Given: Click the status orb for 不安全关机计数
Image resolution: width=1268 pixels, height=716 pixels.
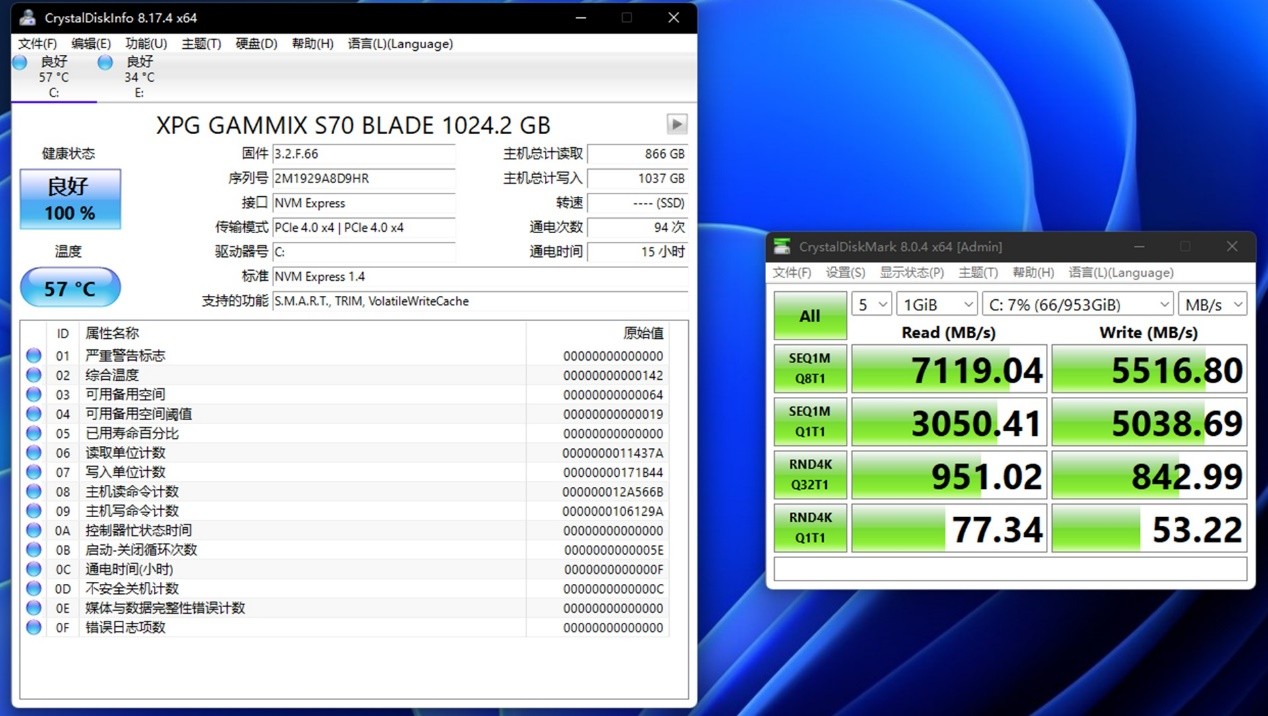Looking at the screenshot, I should pyautogui.click(x=34, y=588).
